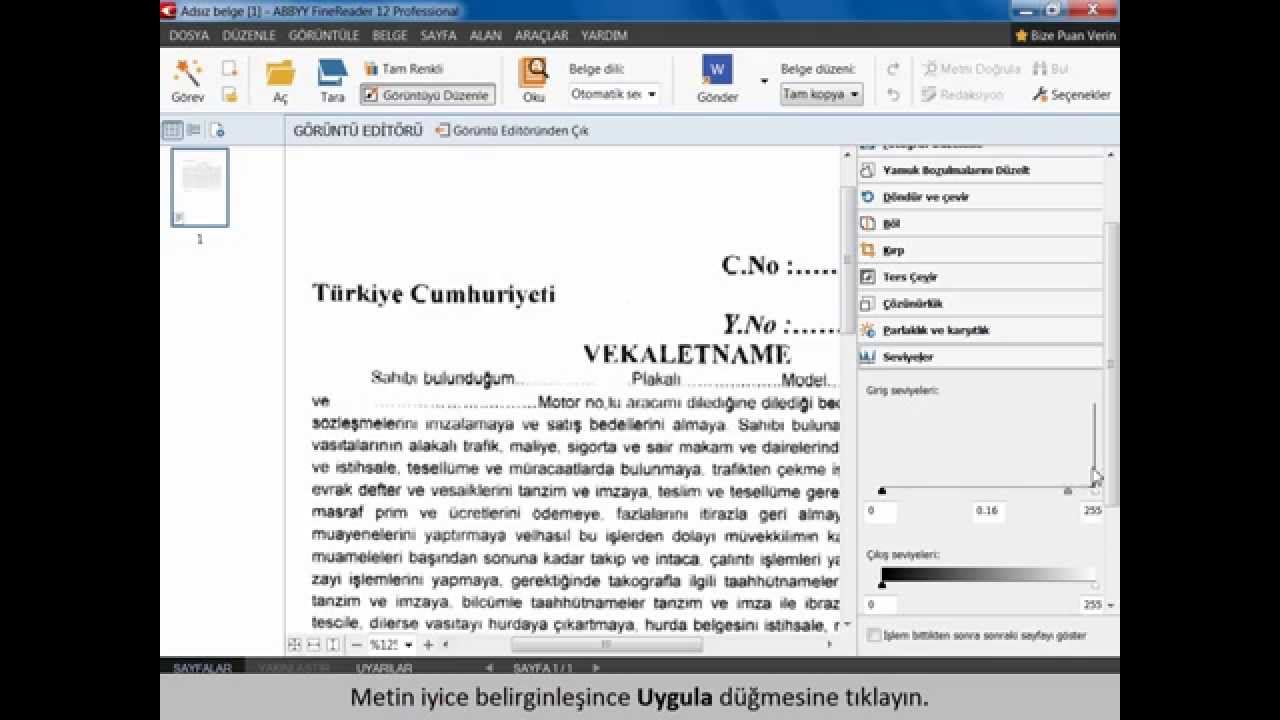Click the fit-to-height zoom icon
Image resolution: width=1280 pixels, height=720 pixels.
(333, 645)
